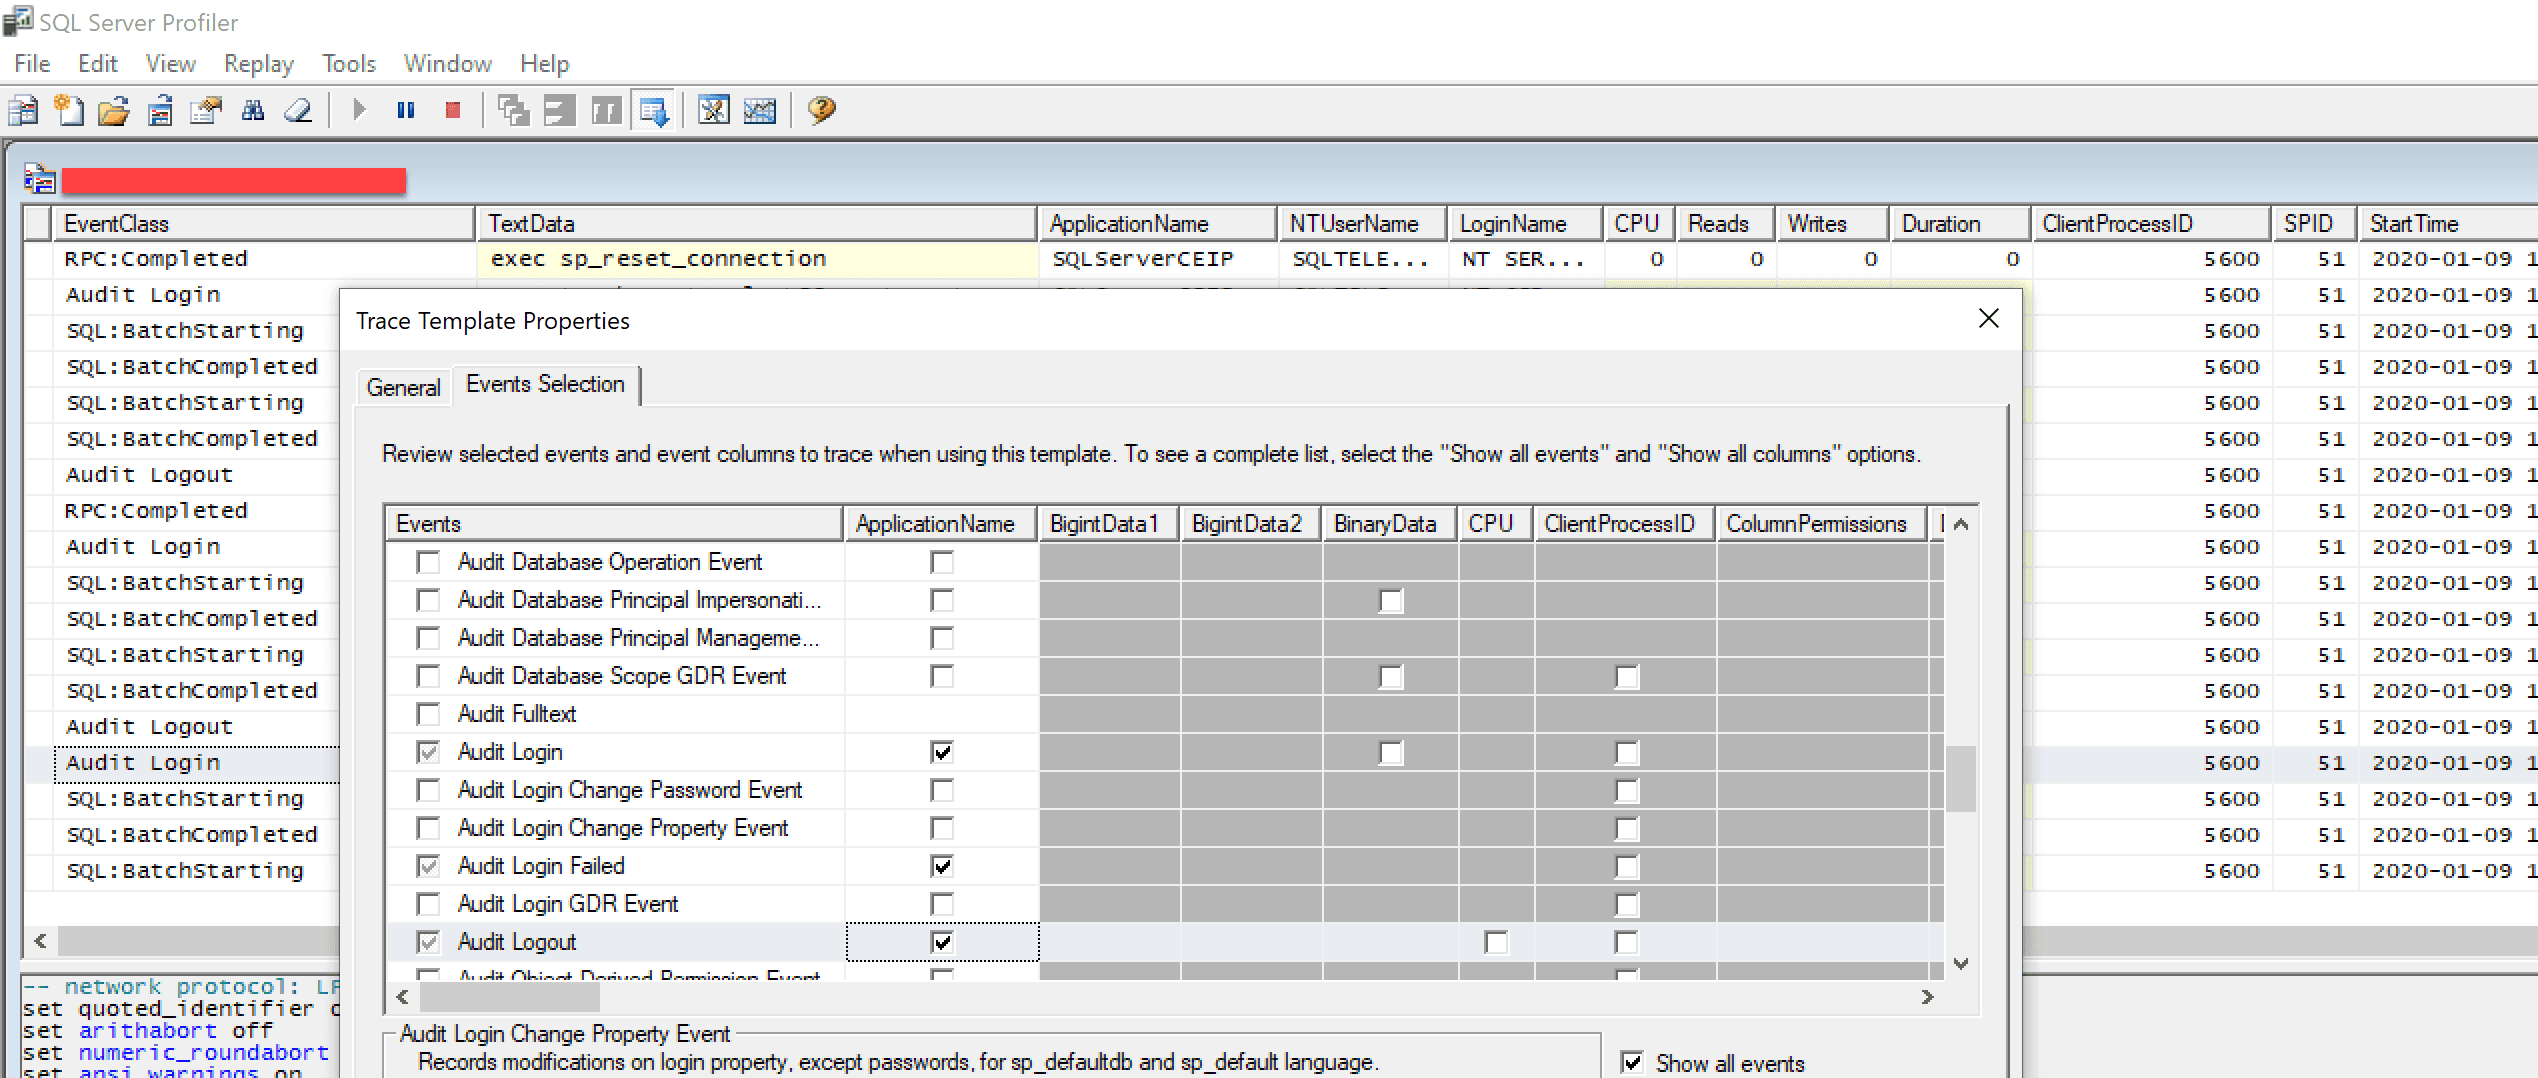Enable the Audit Fulltext event checkbox
This screenshot has height=1078, width=2538.
pyautogui.click(x=428, y=714)
